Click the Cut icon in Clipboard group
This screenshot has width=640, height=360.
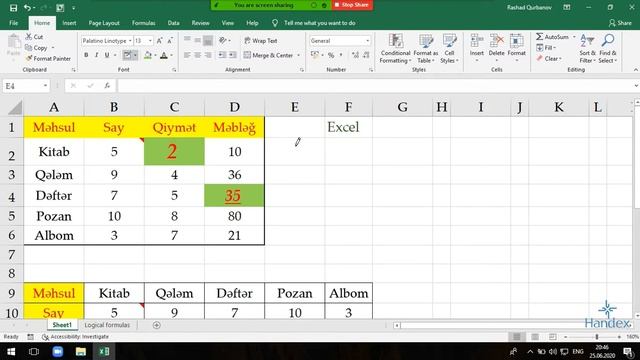click(x=29, y=37)
